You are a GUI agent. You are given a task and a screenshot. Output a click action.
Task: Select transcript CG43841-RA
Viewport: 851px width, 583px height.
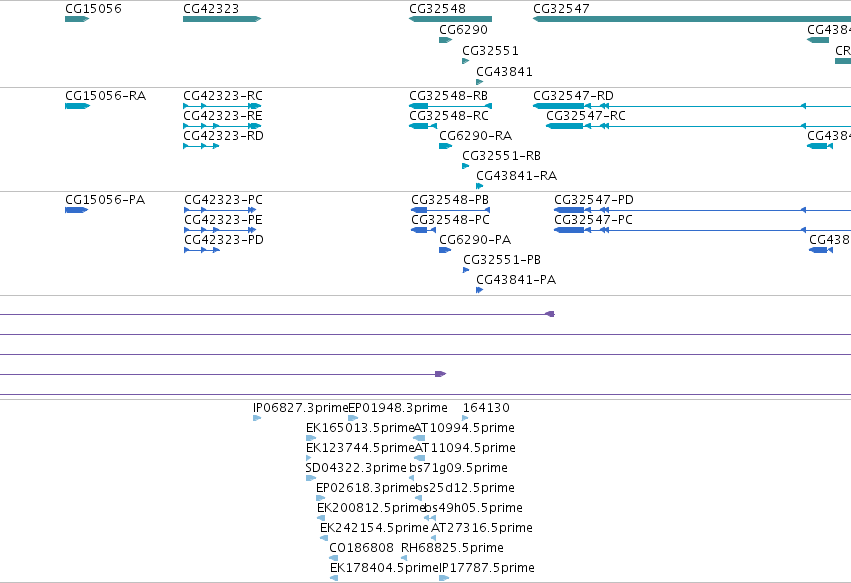pyautogui.click(x=479, y=186)
